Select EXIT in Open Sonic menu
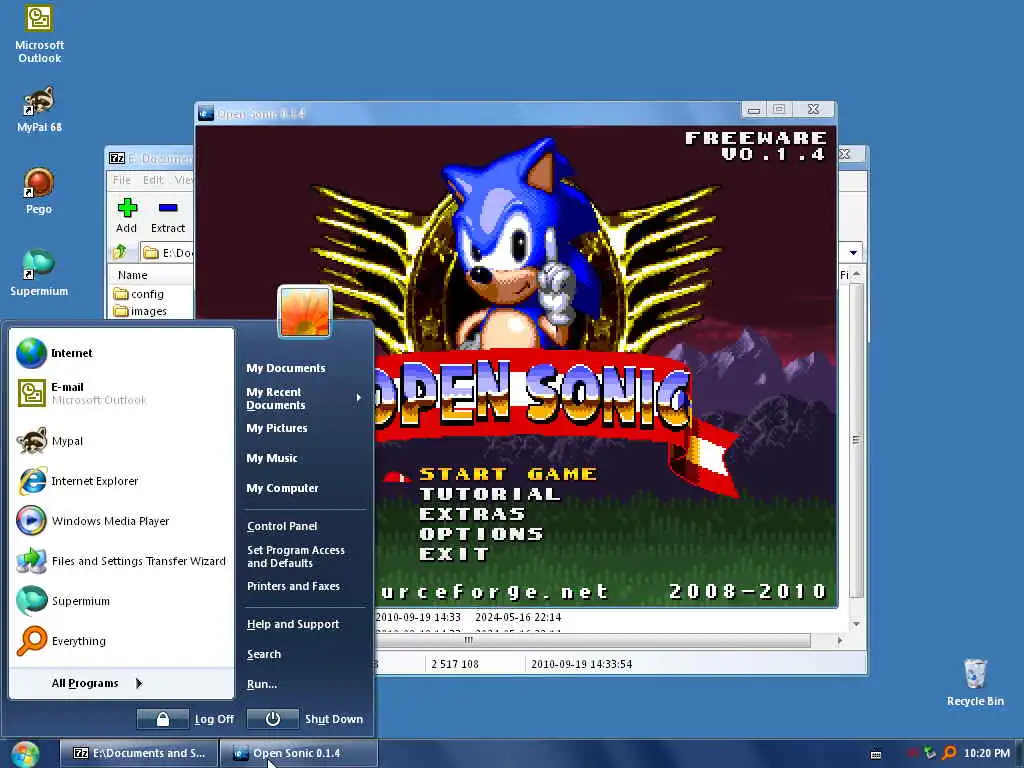This screenshot has width=1024, height=768. pos(454,554)
